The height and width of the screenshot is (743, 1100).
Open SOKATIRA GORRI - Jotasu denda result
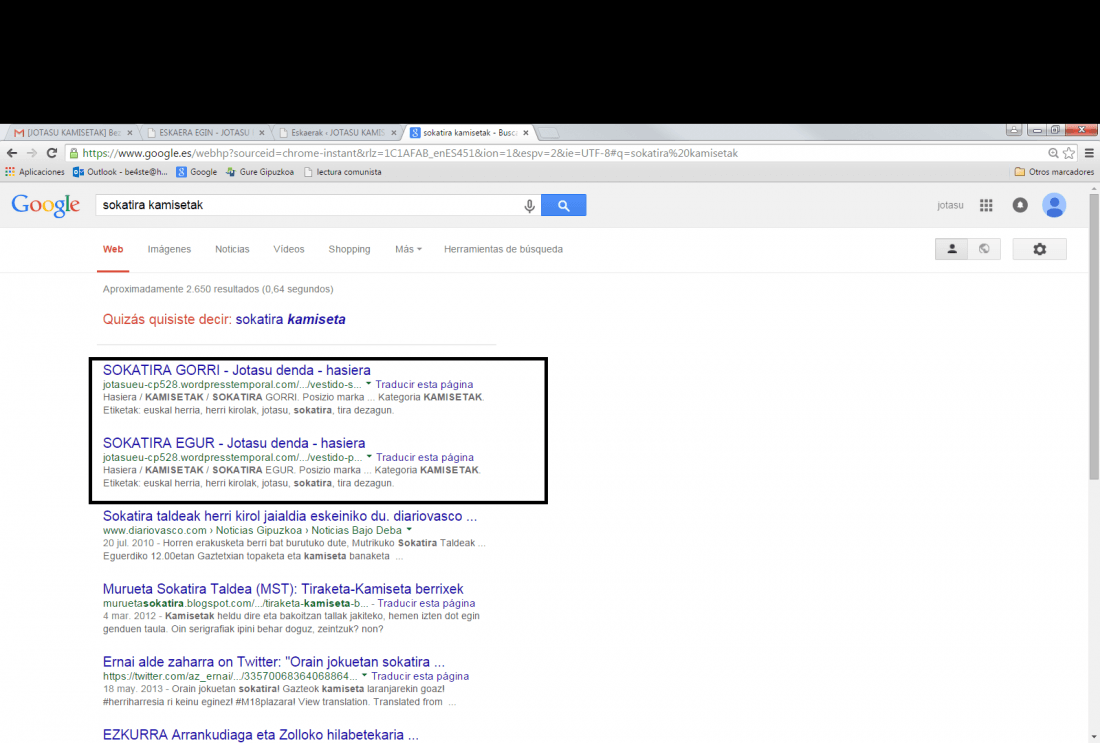coord(236,370)
